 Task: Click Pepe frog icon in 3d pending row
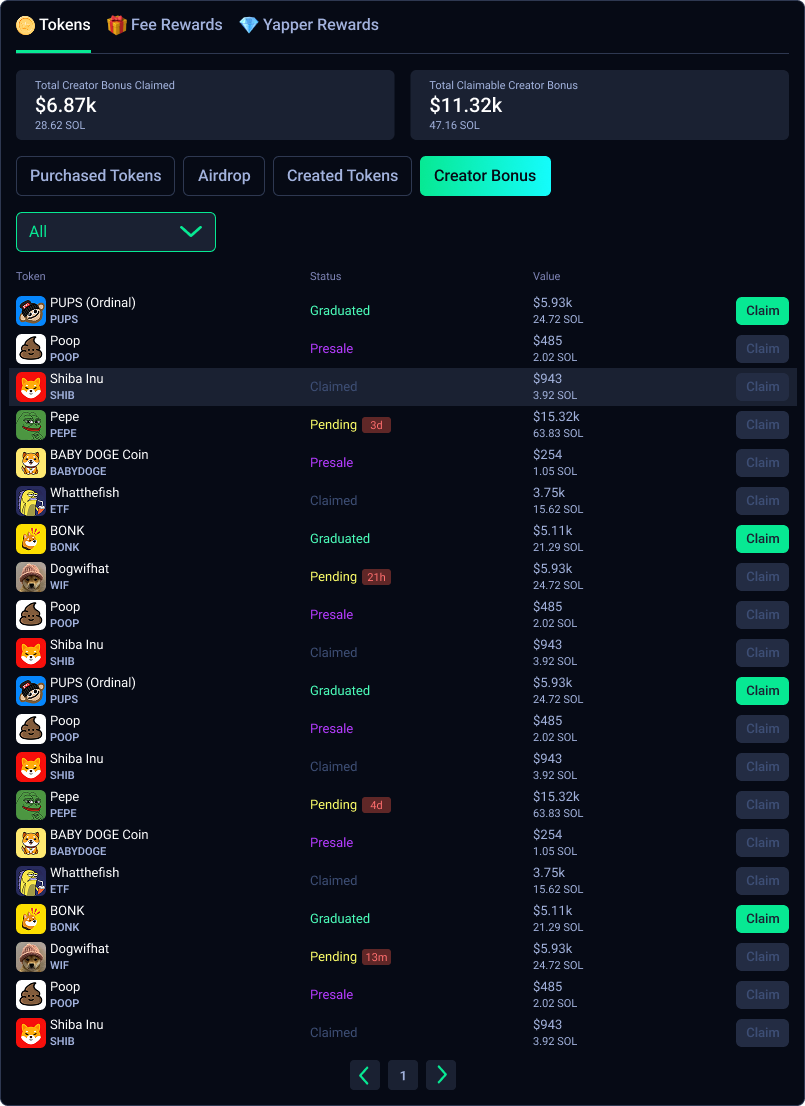pyautogui.click(x=31, y=425)
